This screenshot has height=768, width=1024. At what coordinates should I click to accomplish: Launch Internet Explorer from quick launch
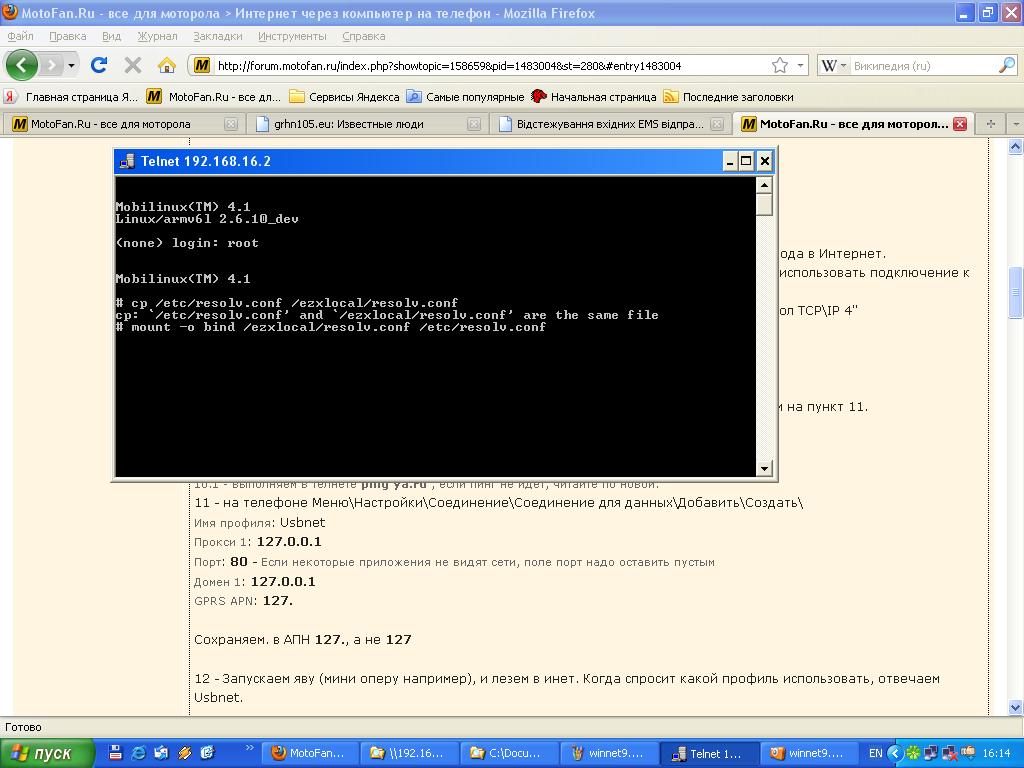point(138,753)
